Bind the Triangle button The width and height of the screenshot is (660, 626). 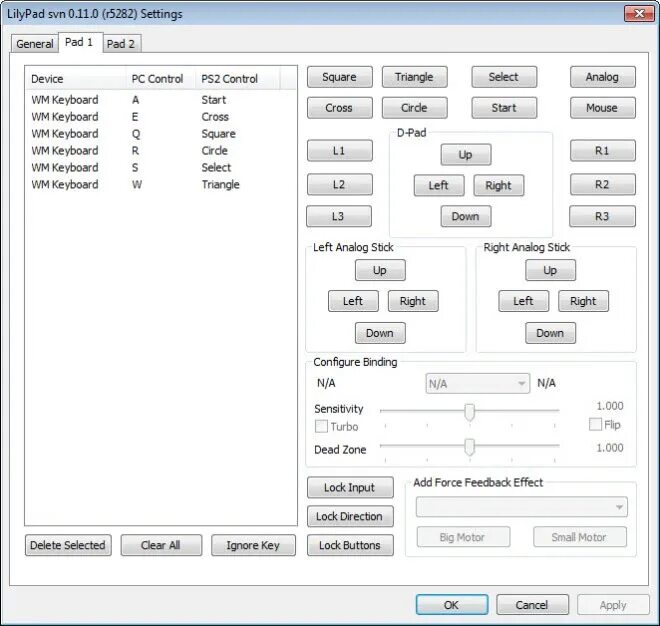click(x=414, y=77)
